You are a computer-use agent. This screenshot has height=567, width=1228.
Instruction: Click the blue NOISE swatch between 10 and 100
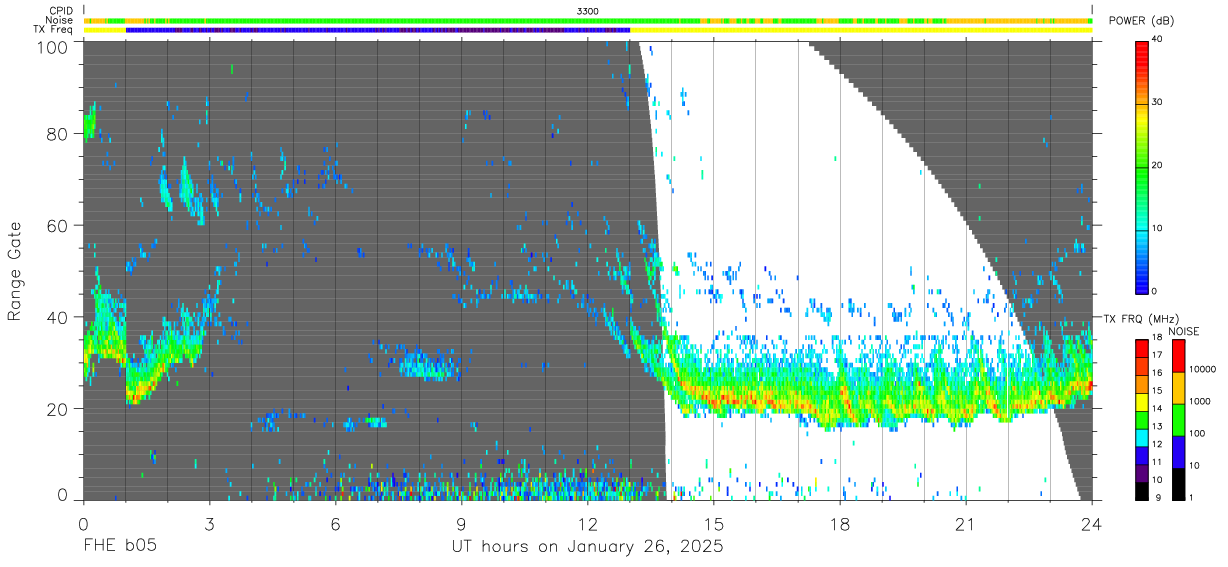1177,451
